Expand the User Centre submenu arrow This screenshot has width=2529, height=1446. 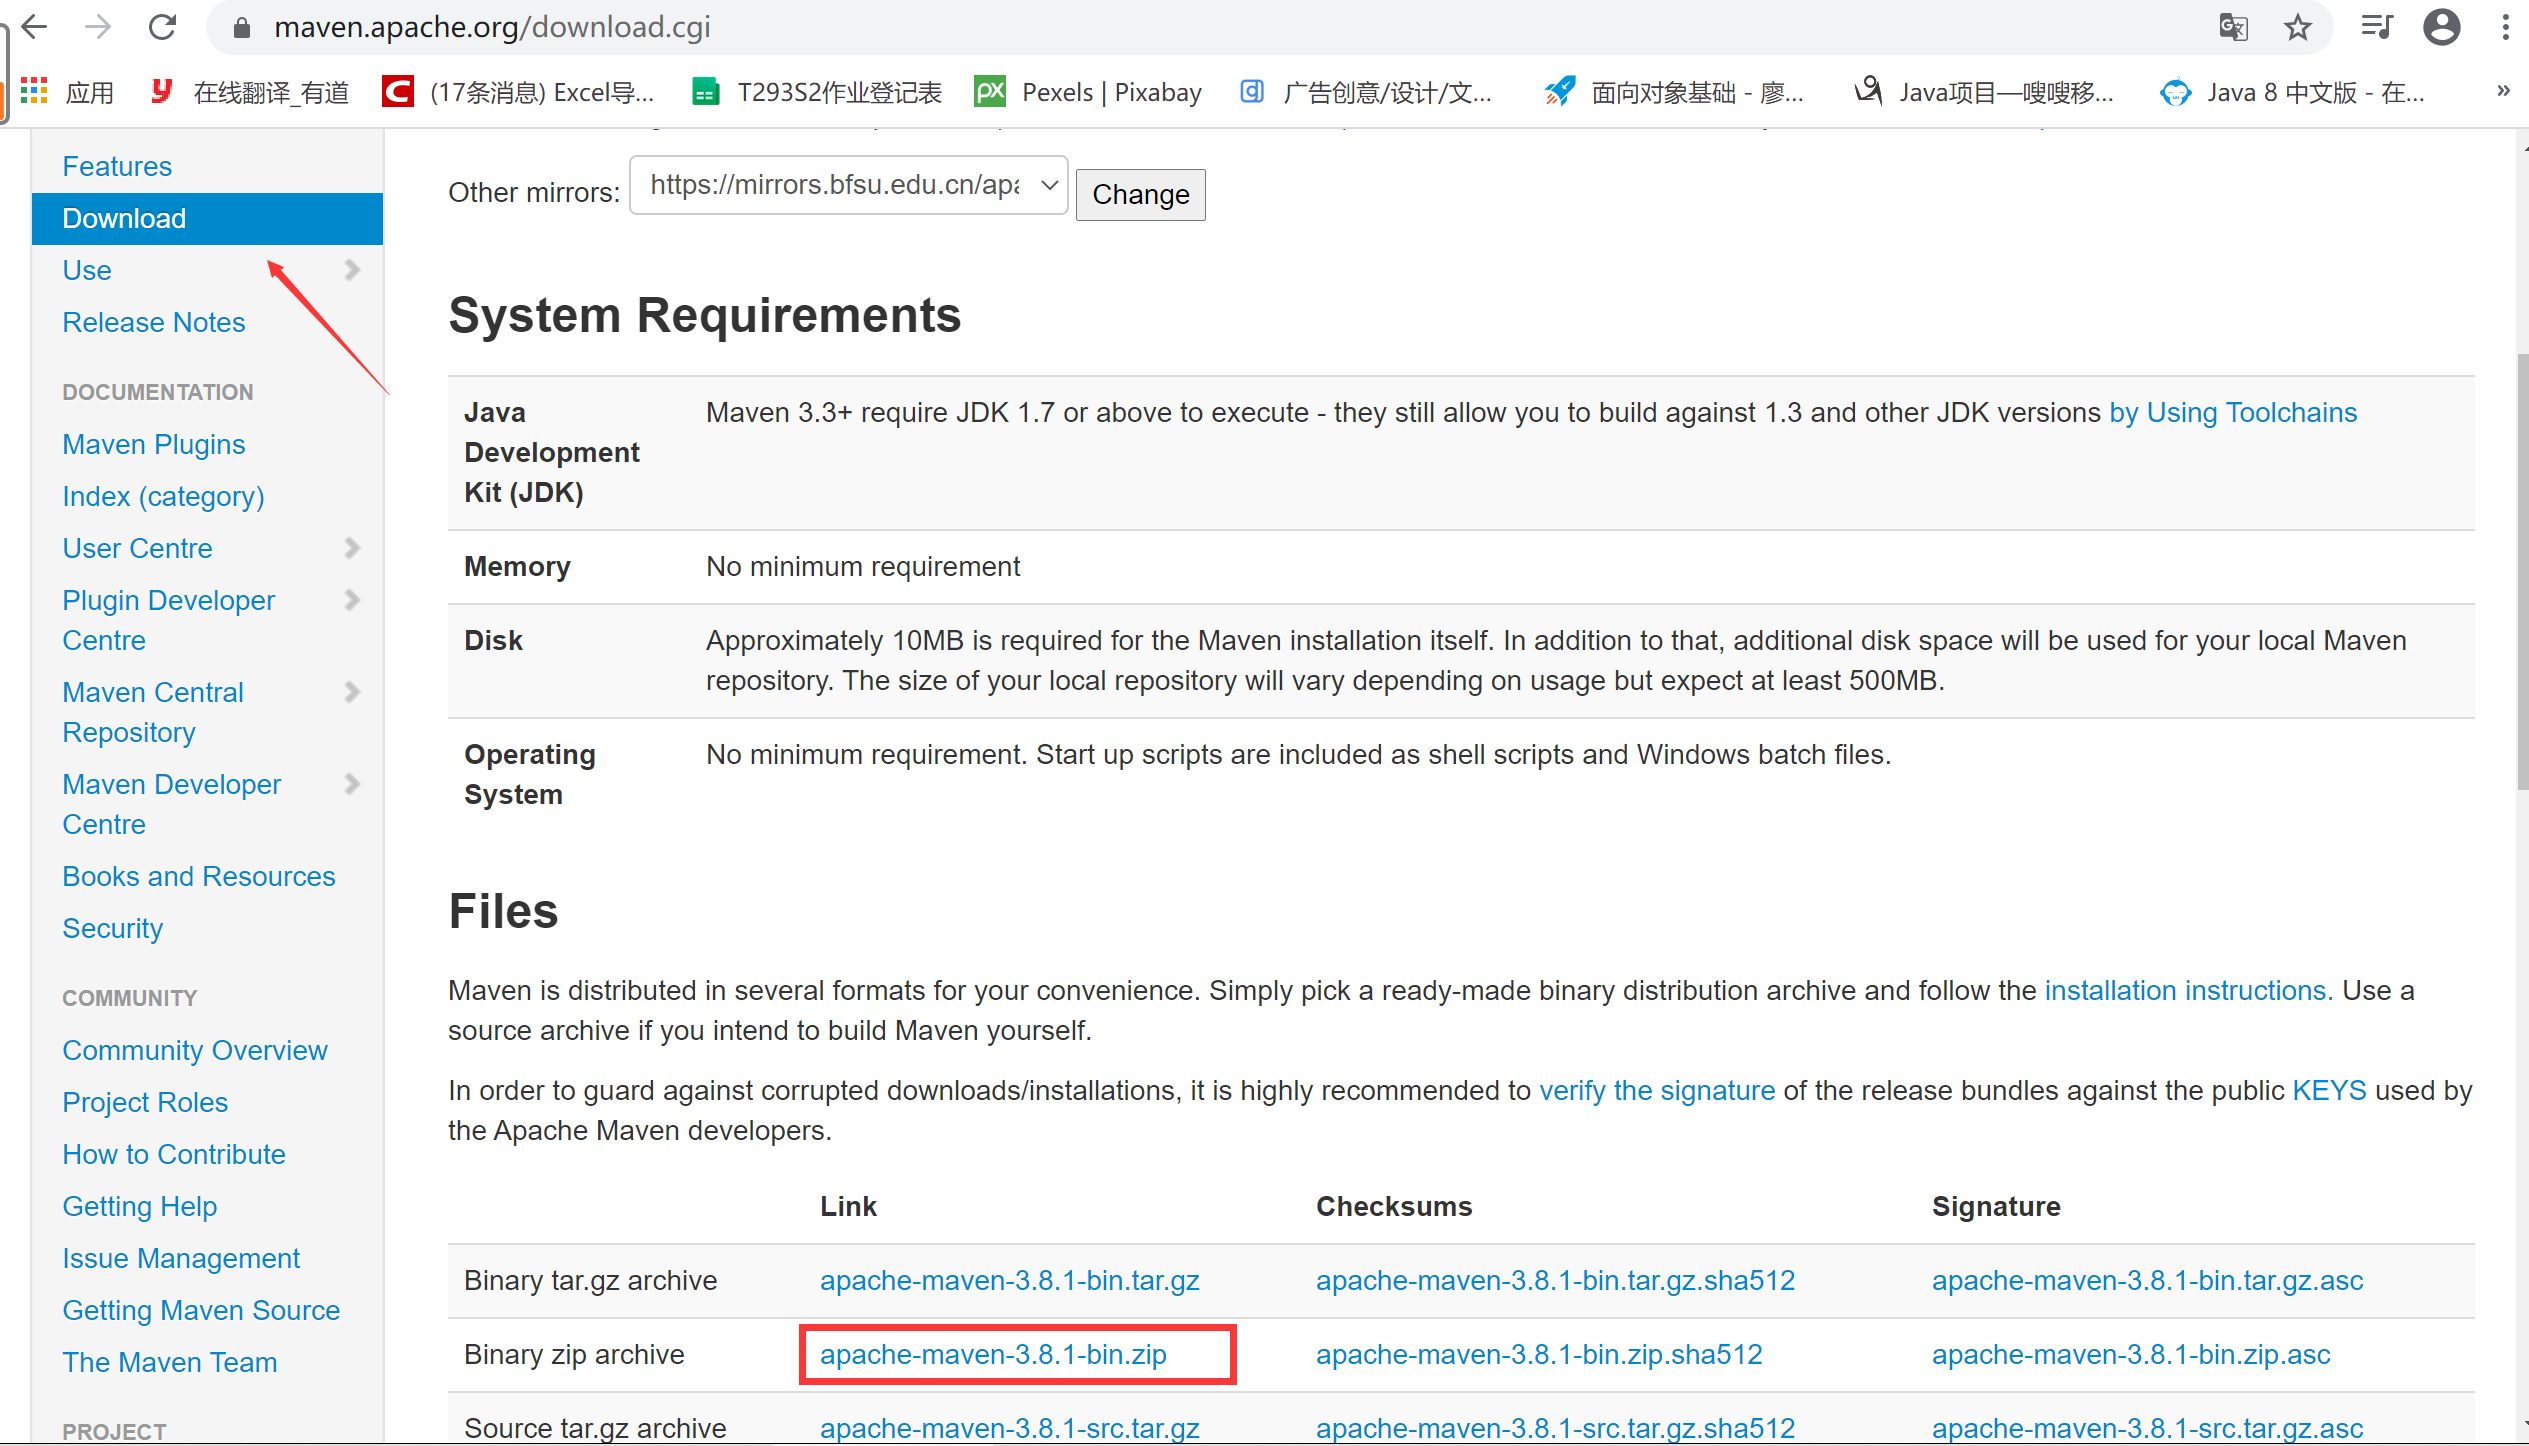coord(352,548)
